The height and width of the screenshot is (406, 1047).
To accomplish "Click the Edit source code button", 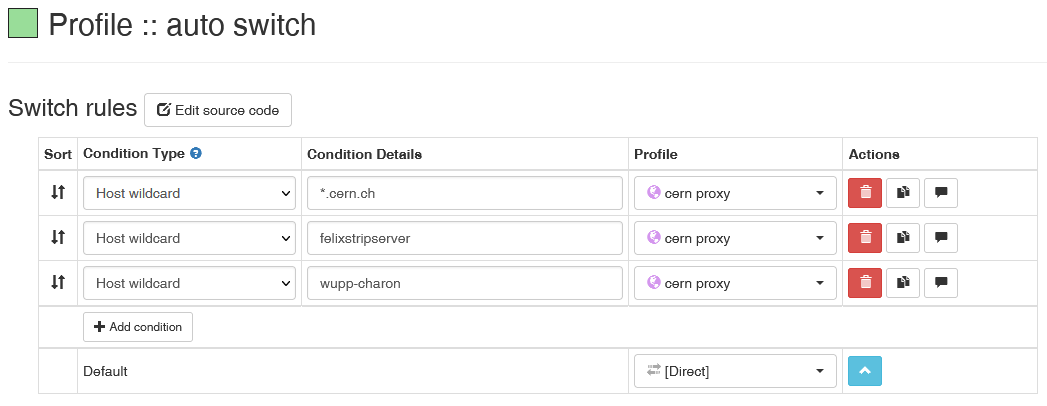I will click(x=218, y=110).
